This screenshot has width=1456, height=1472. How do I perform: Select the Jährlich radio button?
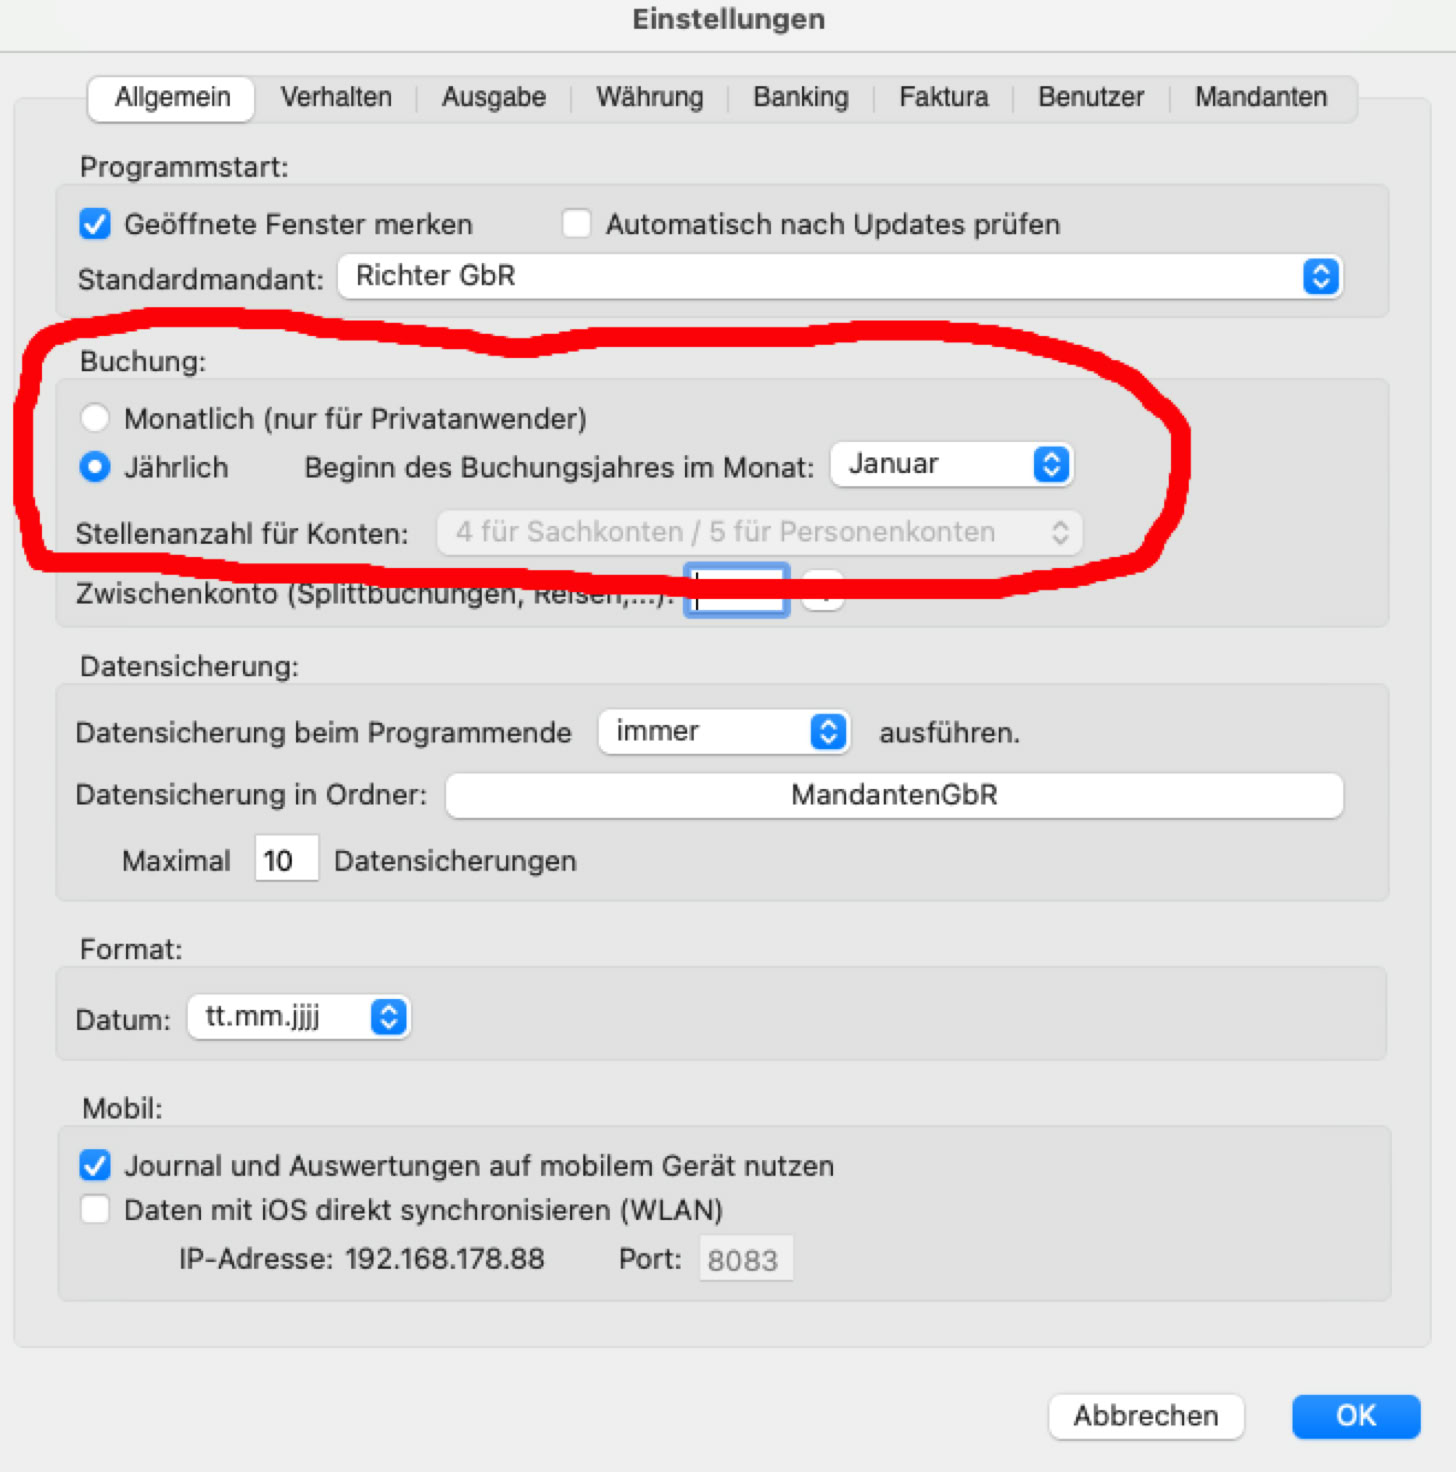[x=95, y=467]
